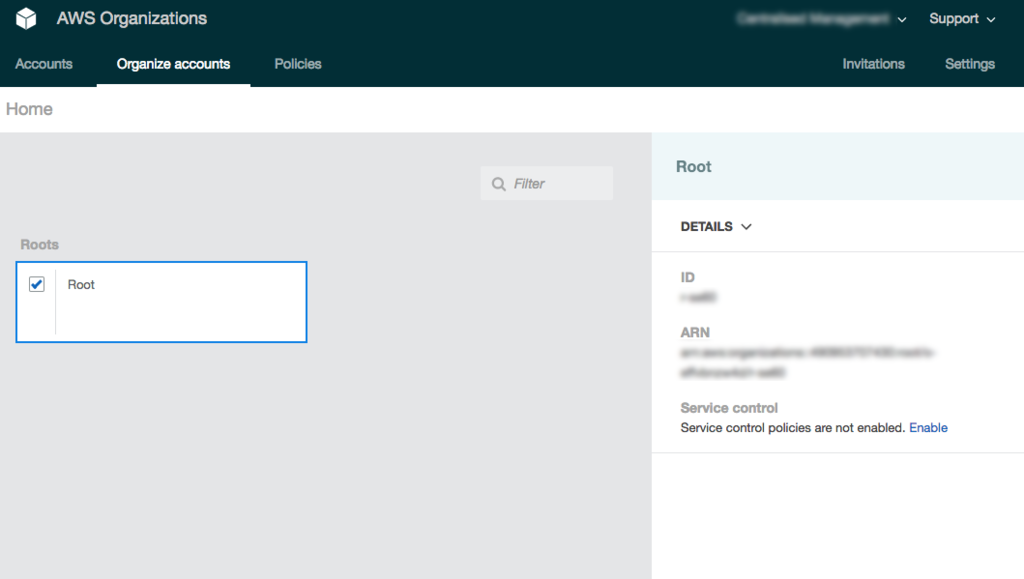Screen dimensions: 1024x579
Task: Click the Roots section heading
Action: click(x=39, y=245)
